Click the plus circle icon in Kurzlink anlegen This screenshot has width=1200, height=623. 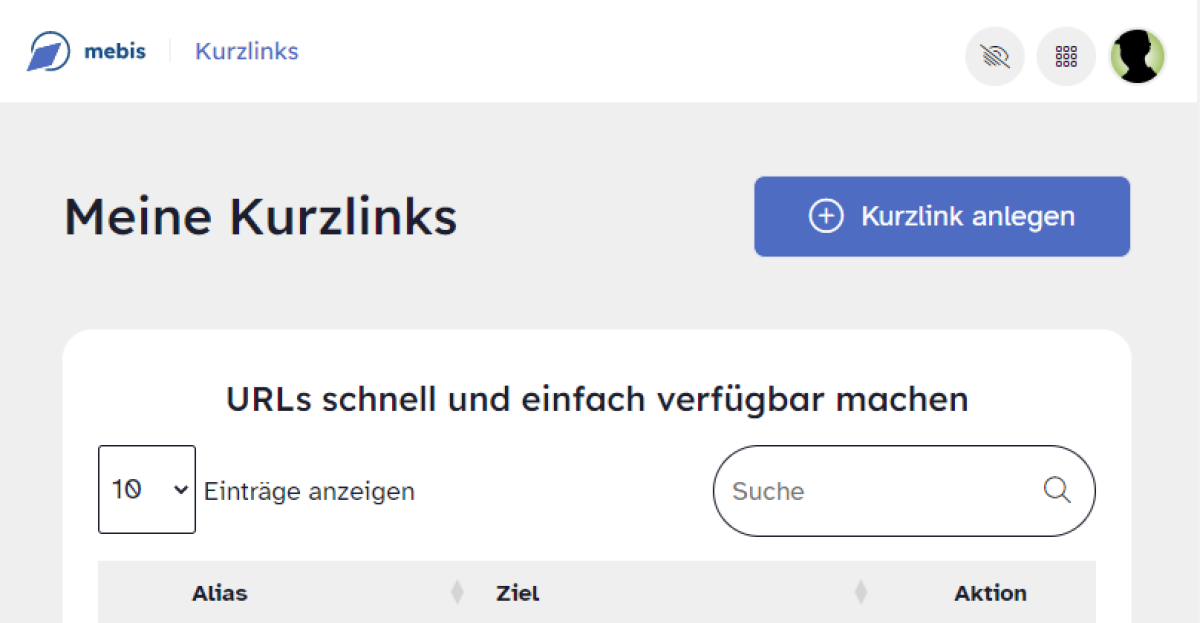tap(826, 217)
